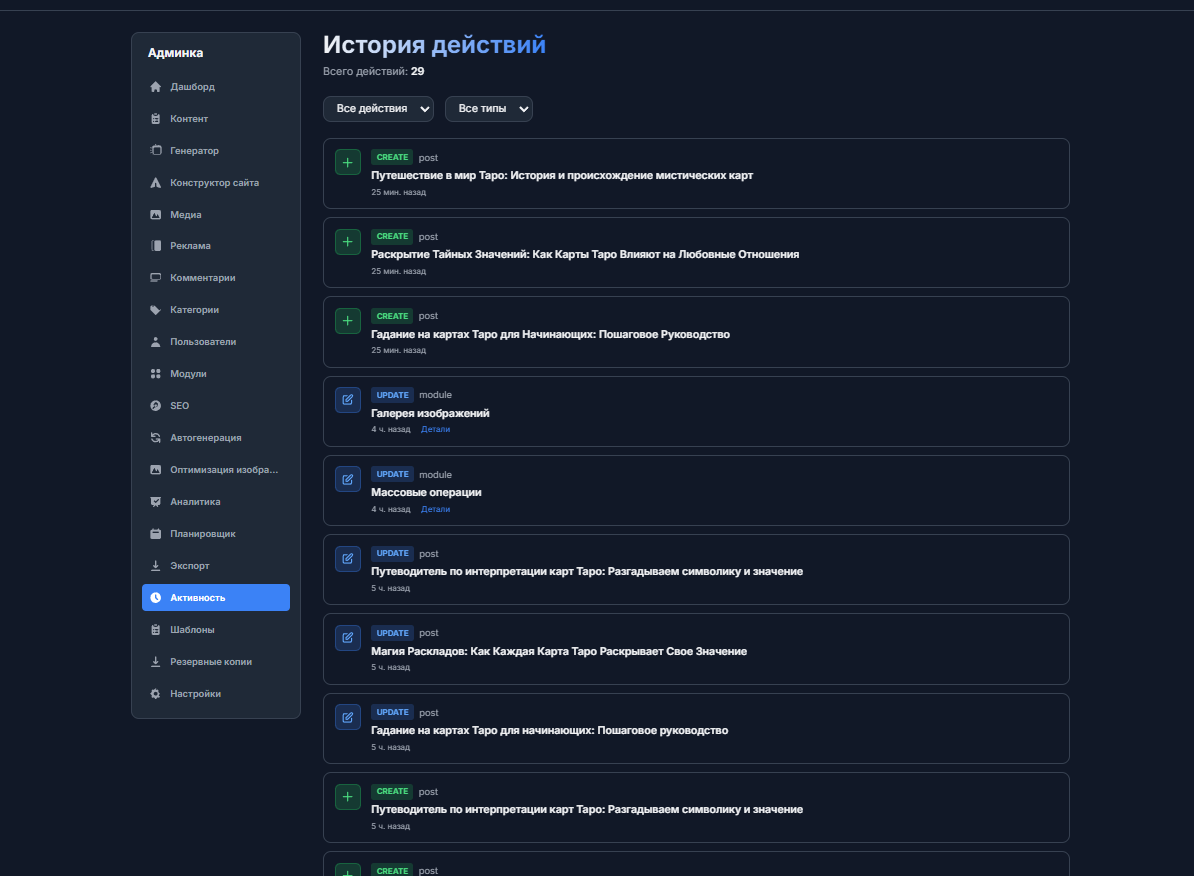This screenshot has width=1194, height=876.
Task: Click the SEO icon in sidebar
Action: pos(155,406)
